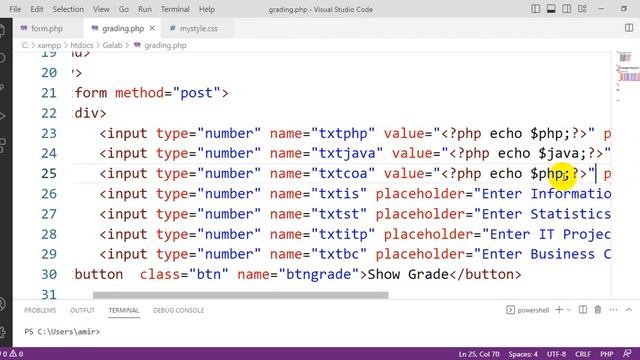This screenshot has height=360, width=640.
Task: Open terminal panel more actions menu
Action: [x=613, y=310]
